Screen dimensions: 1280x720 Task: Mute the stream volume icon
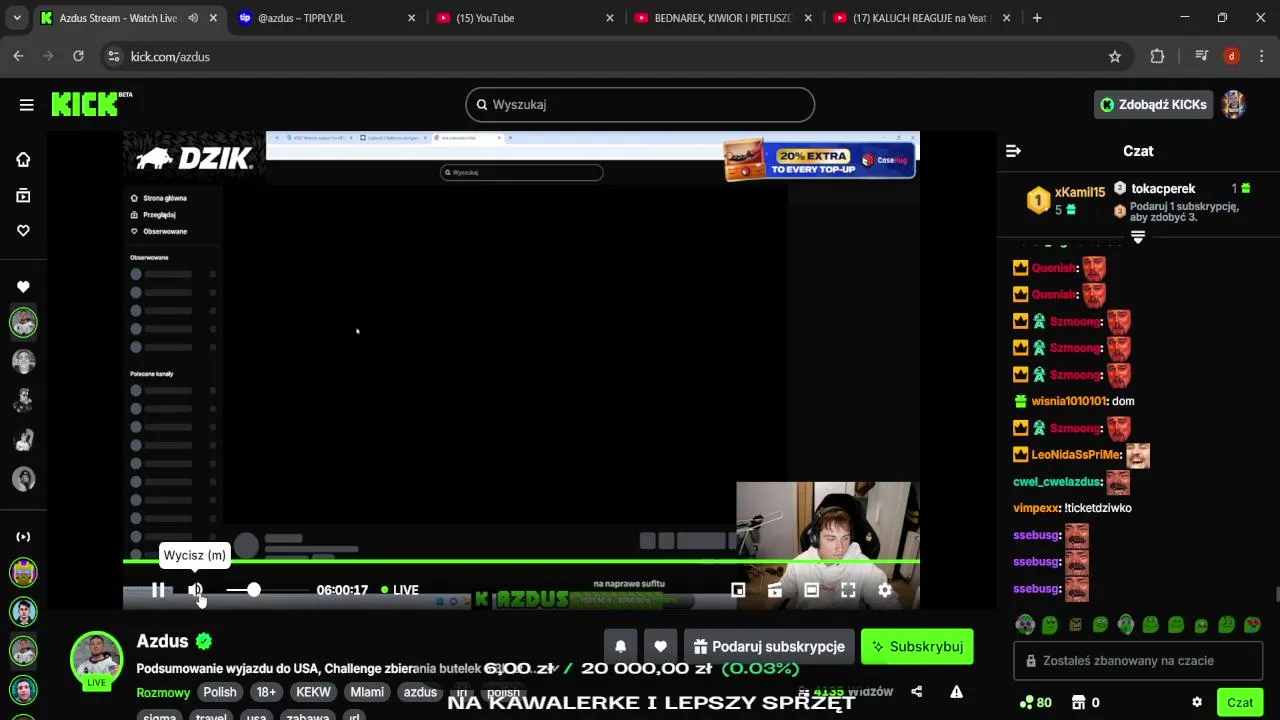click(x=196, y=590)
